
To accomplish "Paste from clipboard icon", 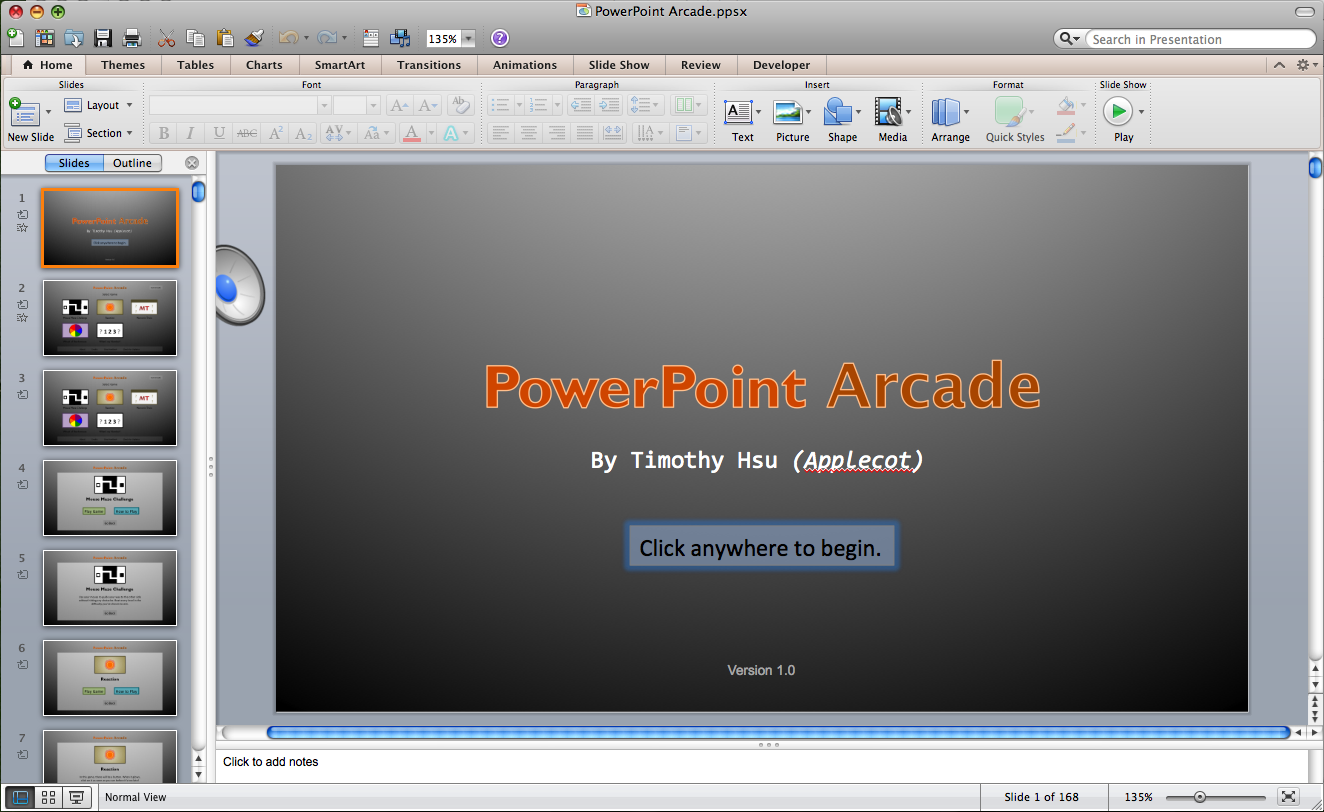I will coord(225,38).
